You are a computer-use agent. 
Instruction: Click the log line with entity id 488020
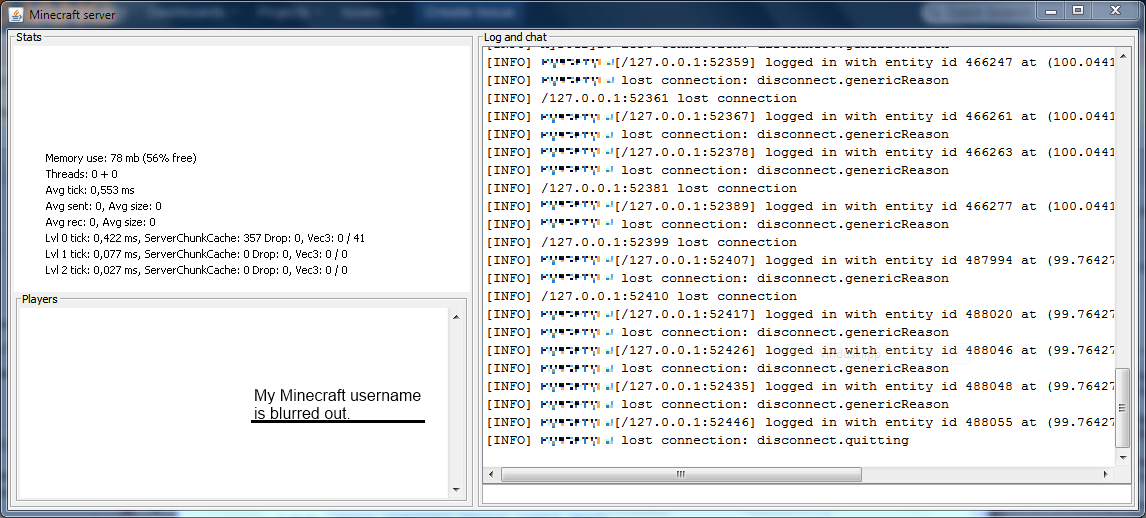click(800, 314)
